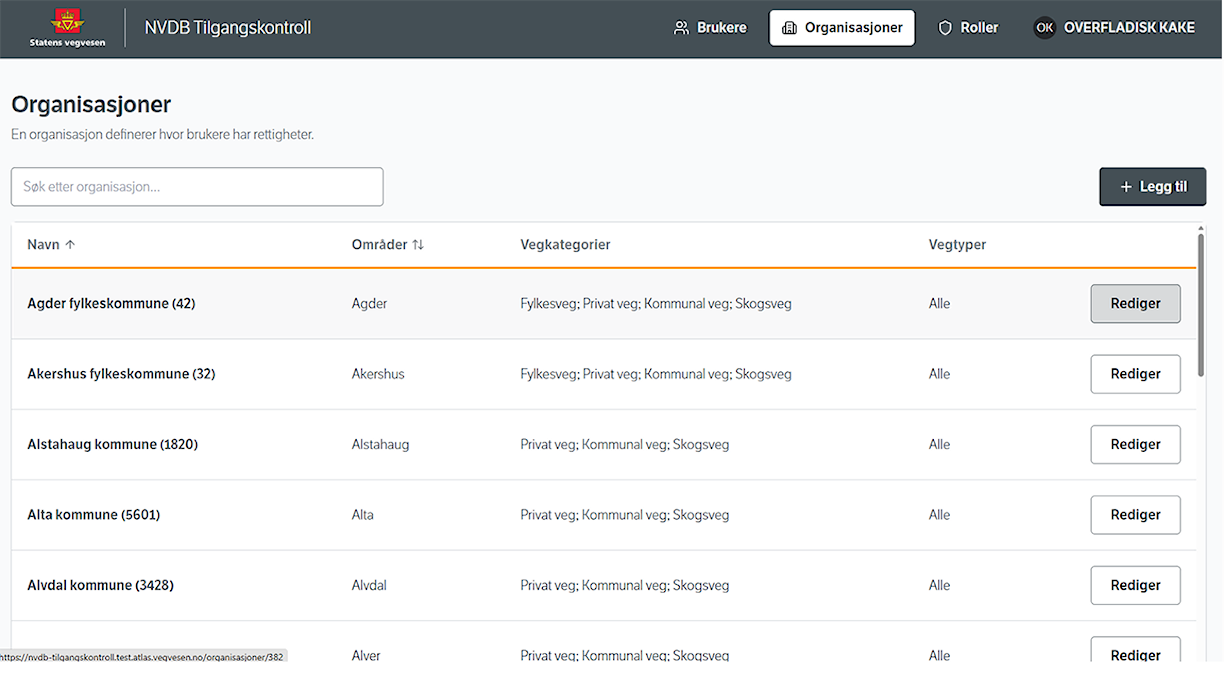Focus the Søk etter organisasjon field
This screenshot has width=1224, height=689.
197,187
